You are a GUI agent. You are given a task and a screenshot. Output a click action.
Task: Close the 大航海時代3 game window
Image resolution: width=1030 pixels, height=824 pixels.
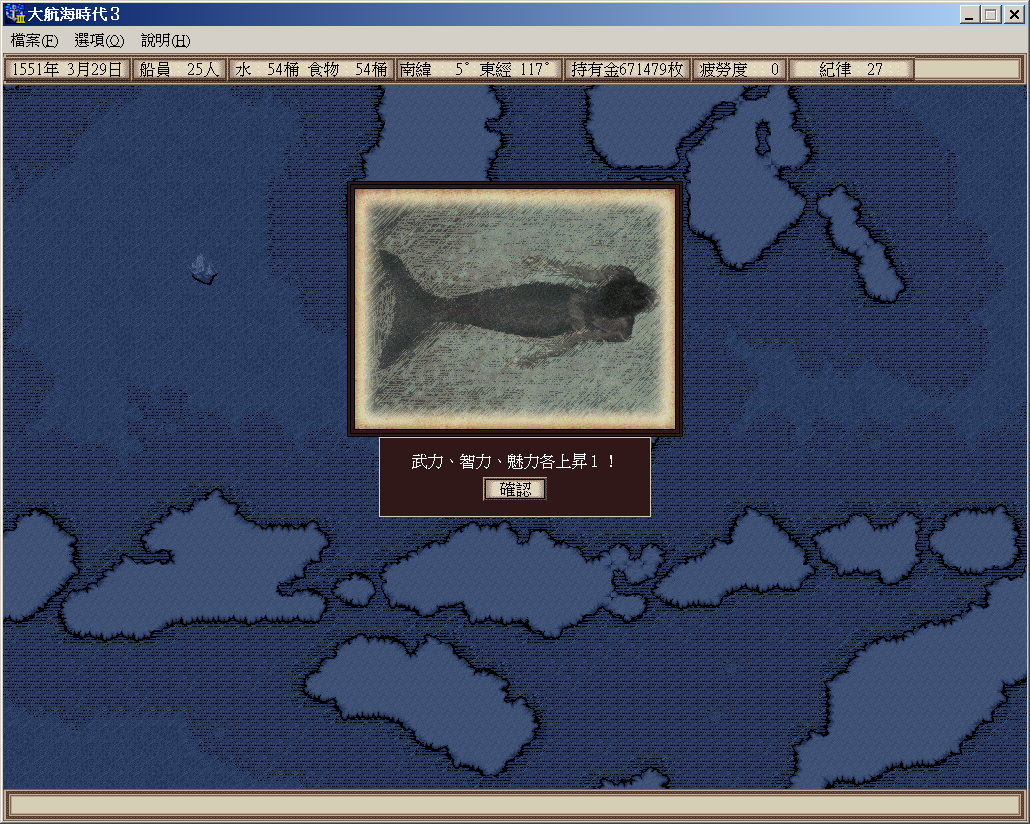pyautogui.click(x=1012, y=14)
